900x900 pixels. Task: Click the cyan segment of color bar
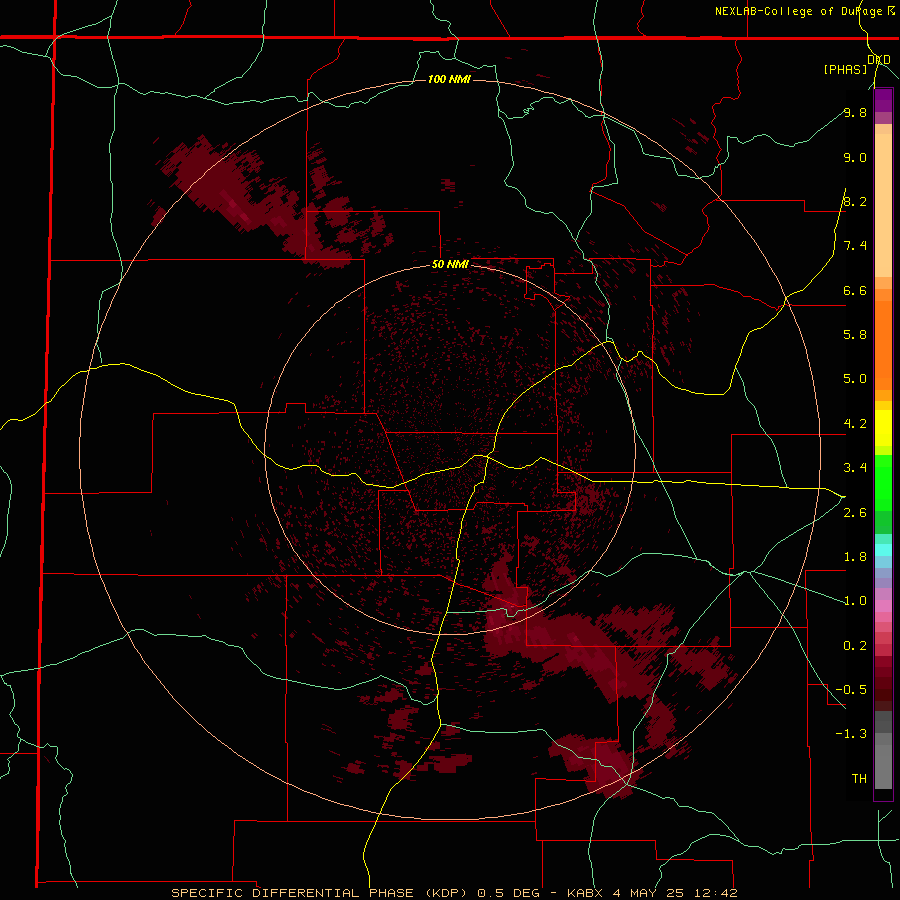coord(883,549)
